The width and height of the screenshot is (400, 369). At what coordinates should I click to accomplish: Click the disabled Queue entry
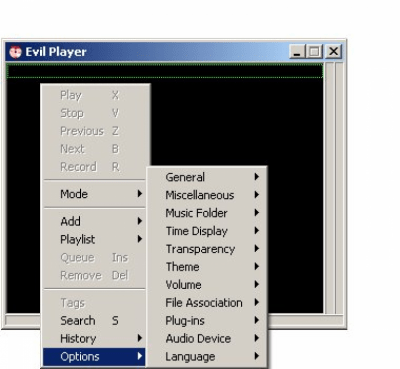click(95, 257)
